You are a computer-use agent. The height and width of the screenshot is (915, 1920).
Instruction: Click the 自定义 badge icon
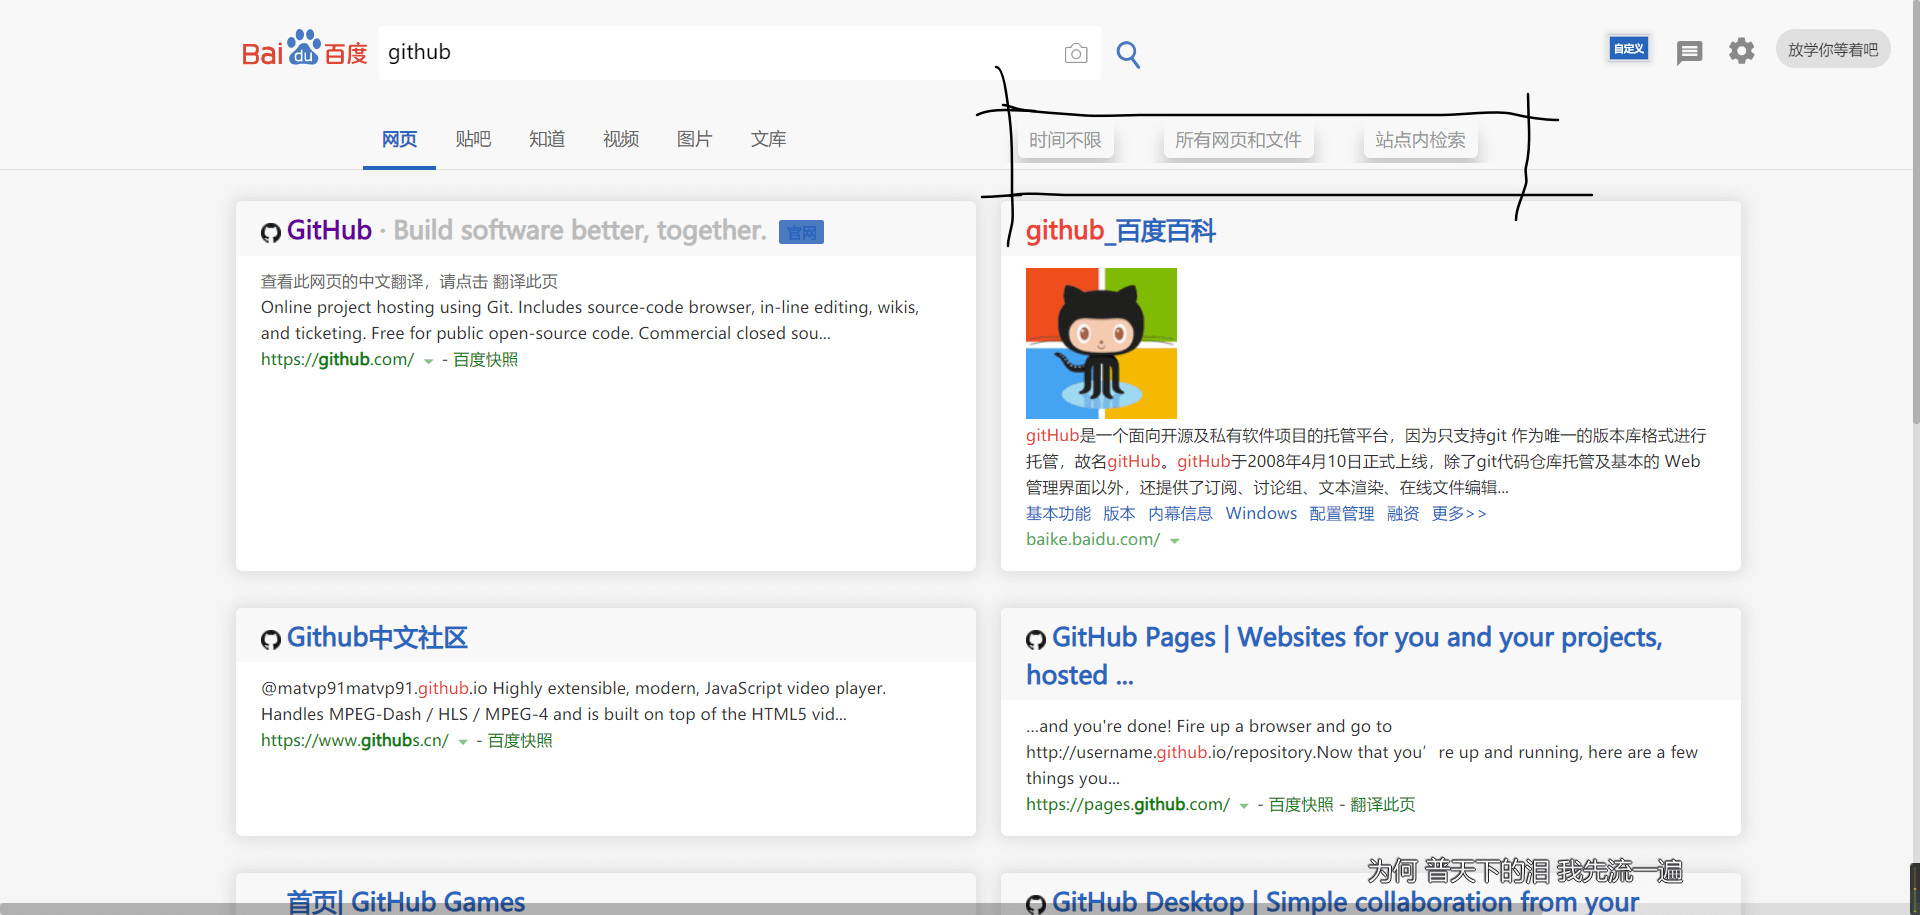1629,48
